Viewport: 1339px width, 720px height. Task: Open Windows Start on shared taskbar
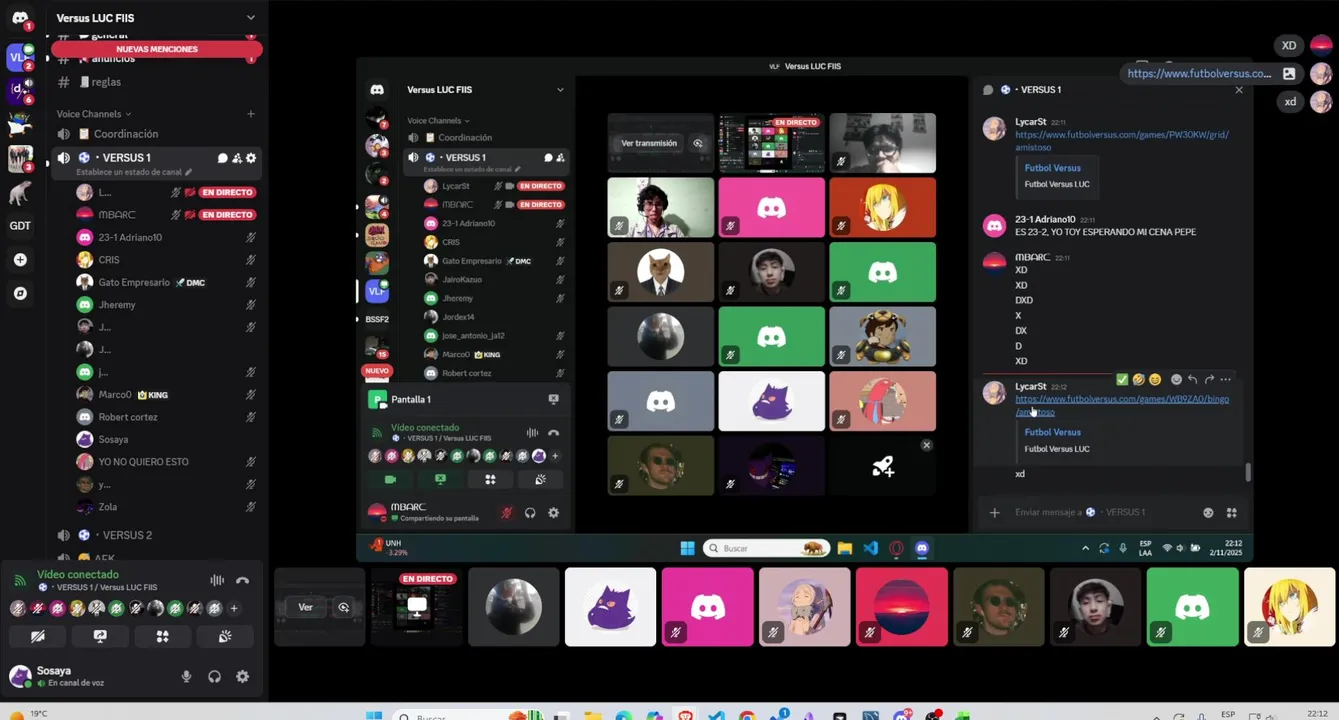point(687,548)
